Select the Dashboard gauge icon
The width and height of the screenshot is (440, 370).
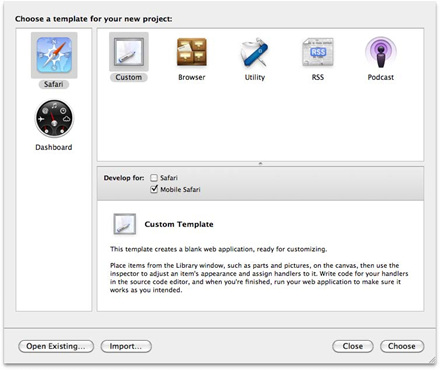click(x=54, y=119)
